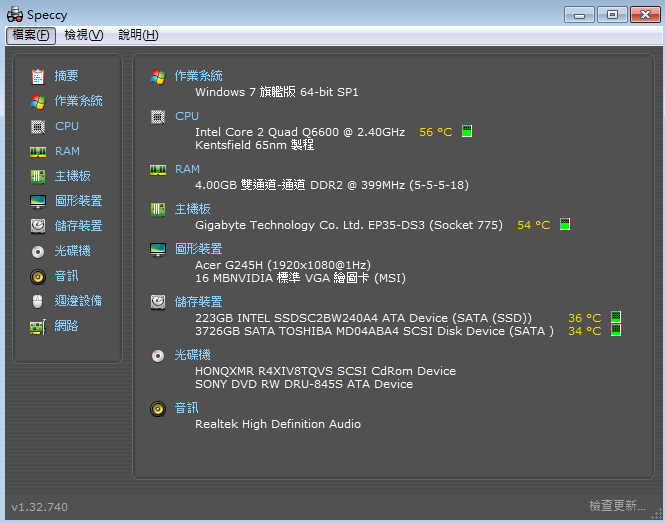Open the CPU heading link in main panel

coord(187,116)
